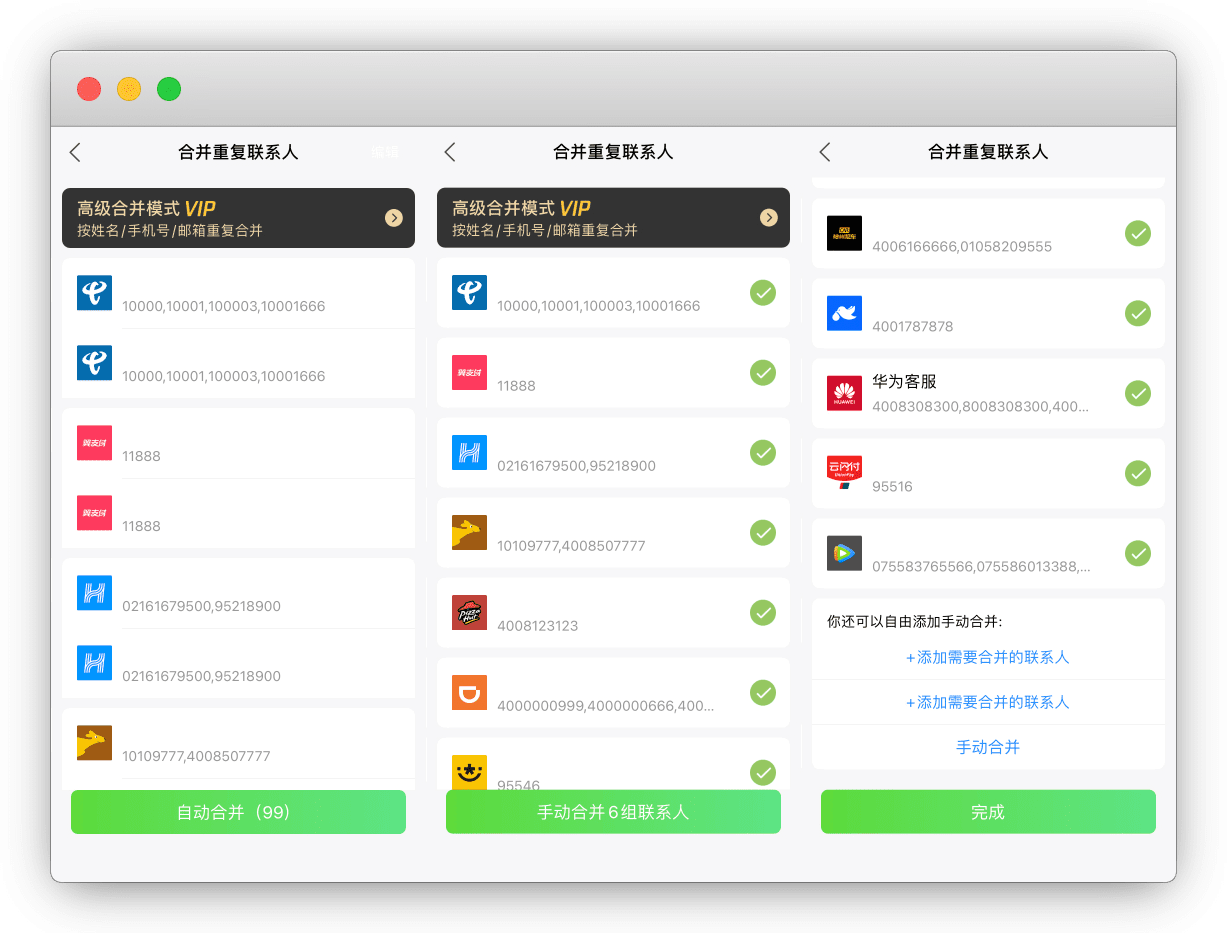1227x933 pixels.
Task: Click the Huawei logo for 华为客服
Action: coord(844,393)
